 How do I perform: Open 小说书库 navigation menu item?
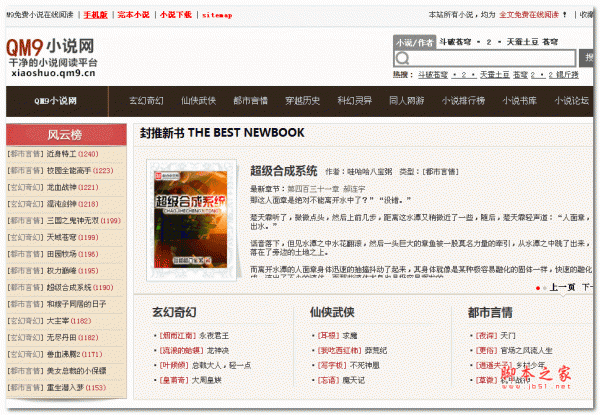coord(520,101)
